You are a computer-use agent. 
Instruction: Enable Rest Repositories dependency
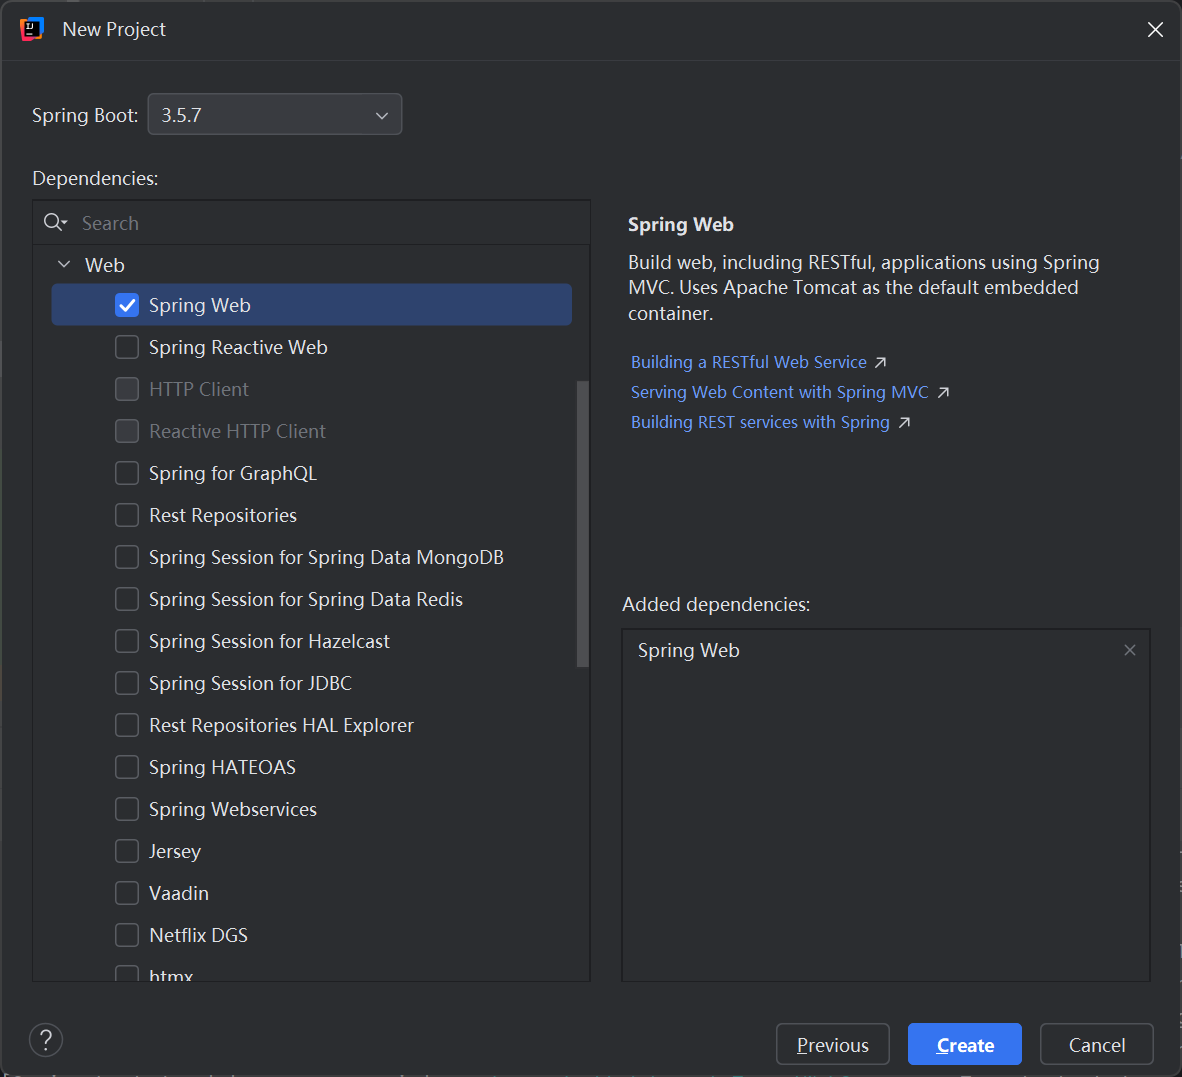pyautogui.click(x=127, y=516)
